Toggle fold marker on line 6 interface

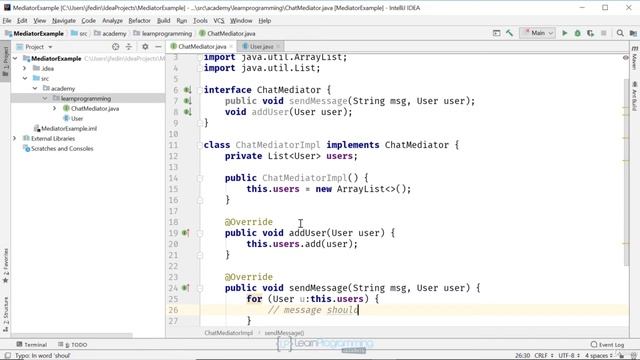200,90
